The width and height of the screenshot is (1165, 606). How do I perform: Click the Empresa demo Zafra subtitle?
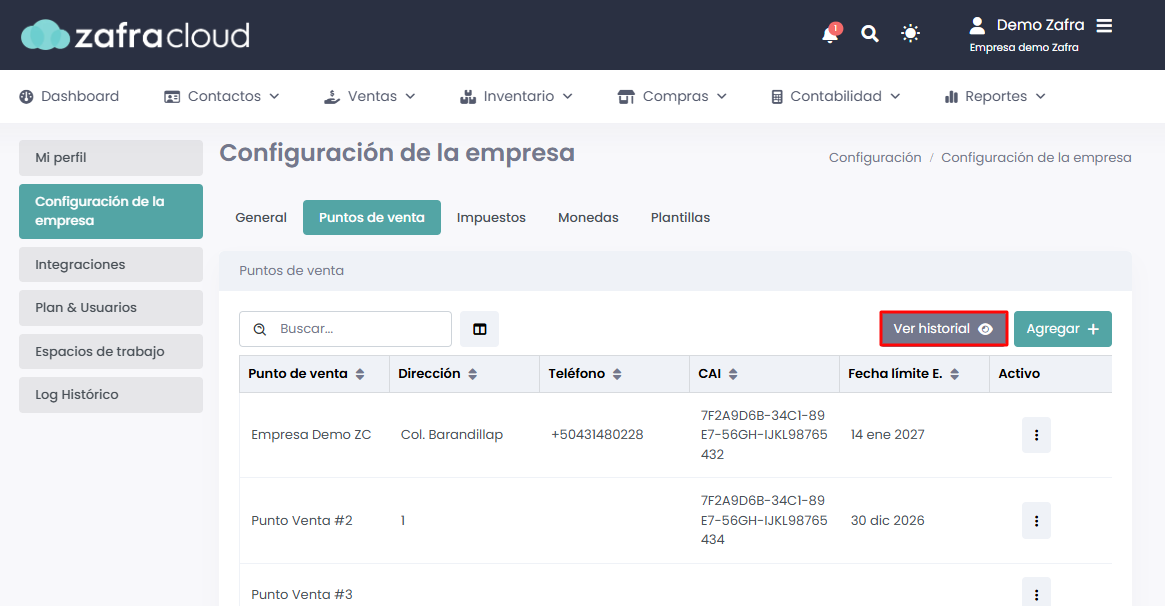tap(1024, 48)
